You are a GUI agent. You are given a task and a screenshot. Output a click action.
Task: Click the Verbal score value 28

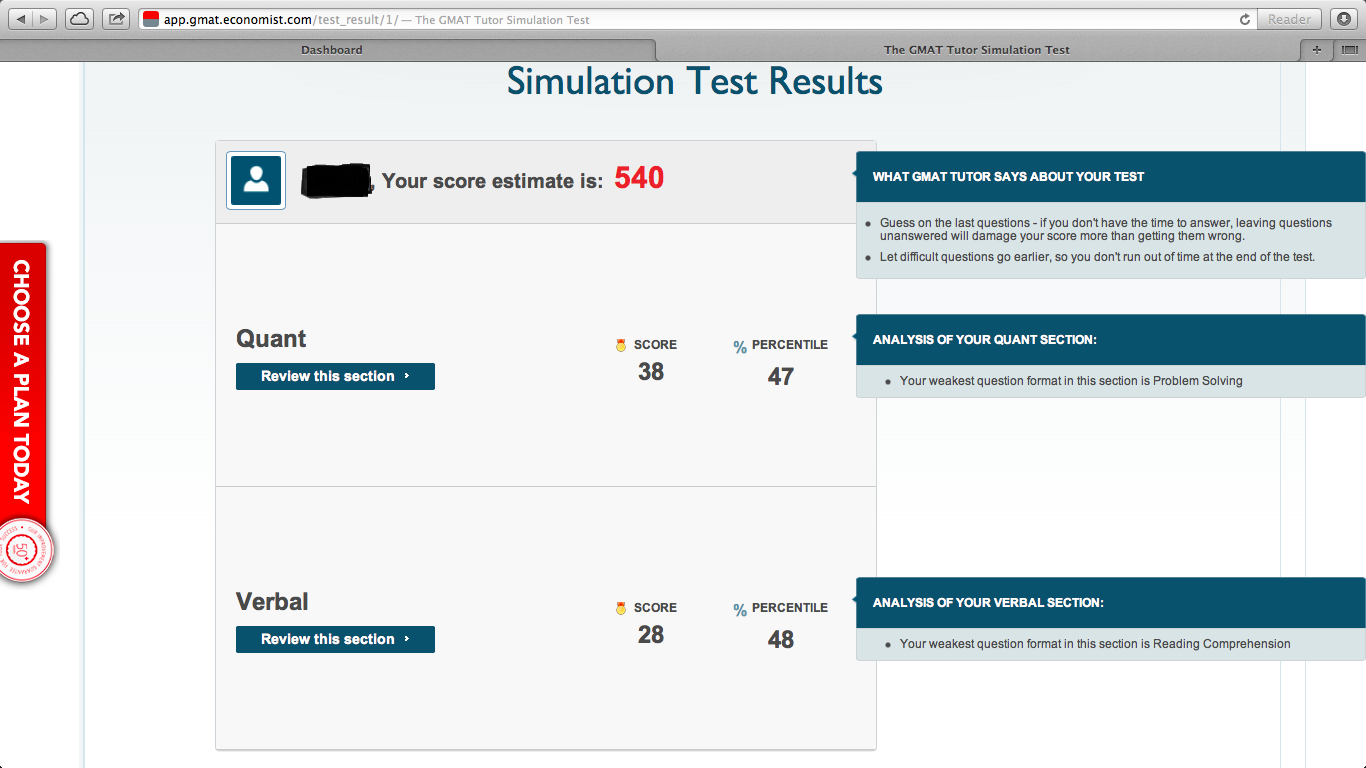click(651, 635)
